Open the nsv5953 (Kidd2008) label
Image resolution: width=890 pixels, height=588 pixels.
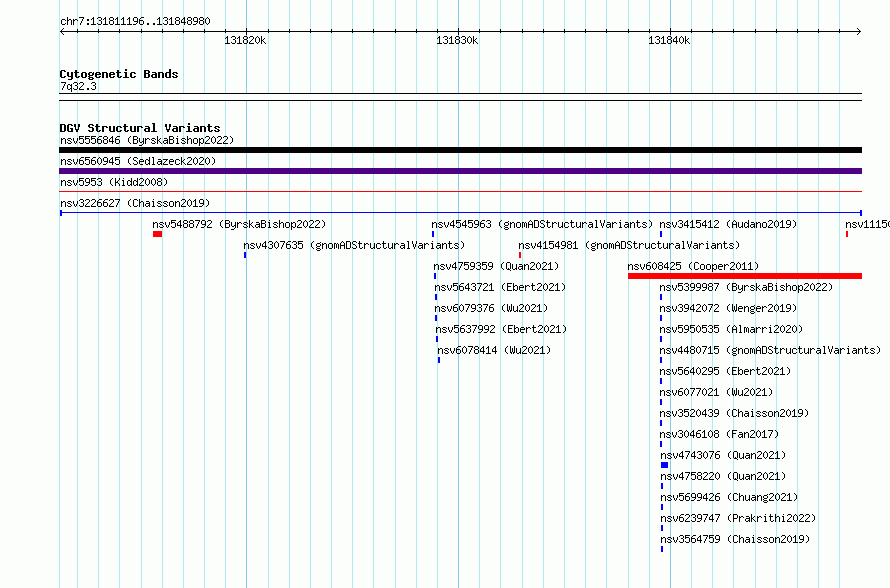pyautogui.click(x=114, y=182)
